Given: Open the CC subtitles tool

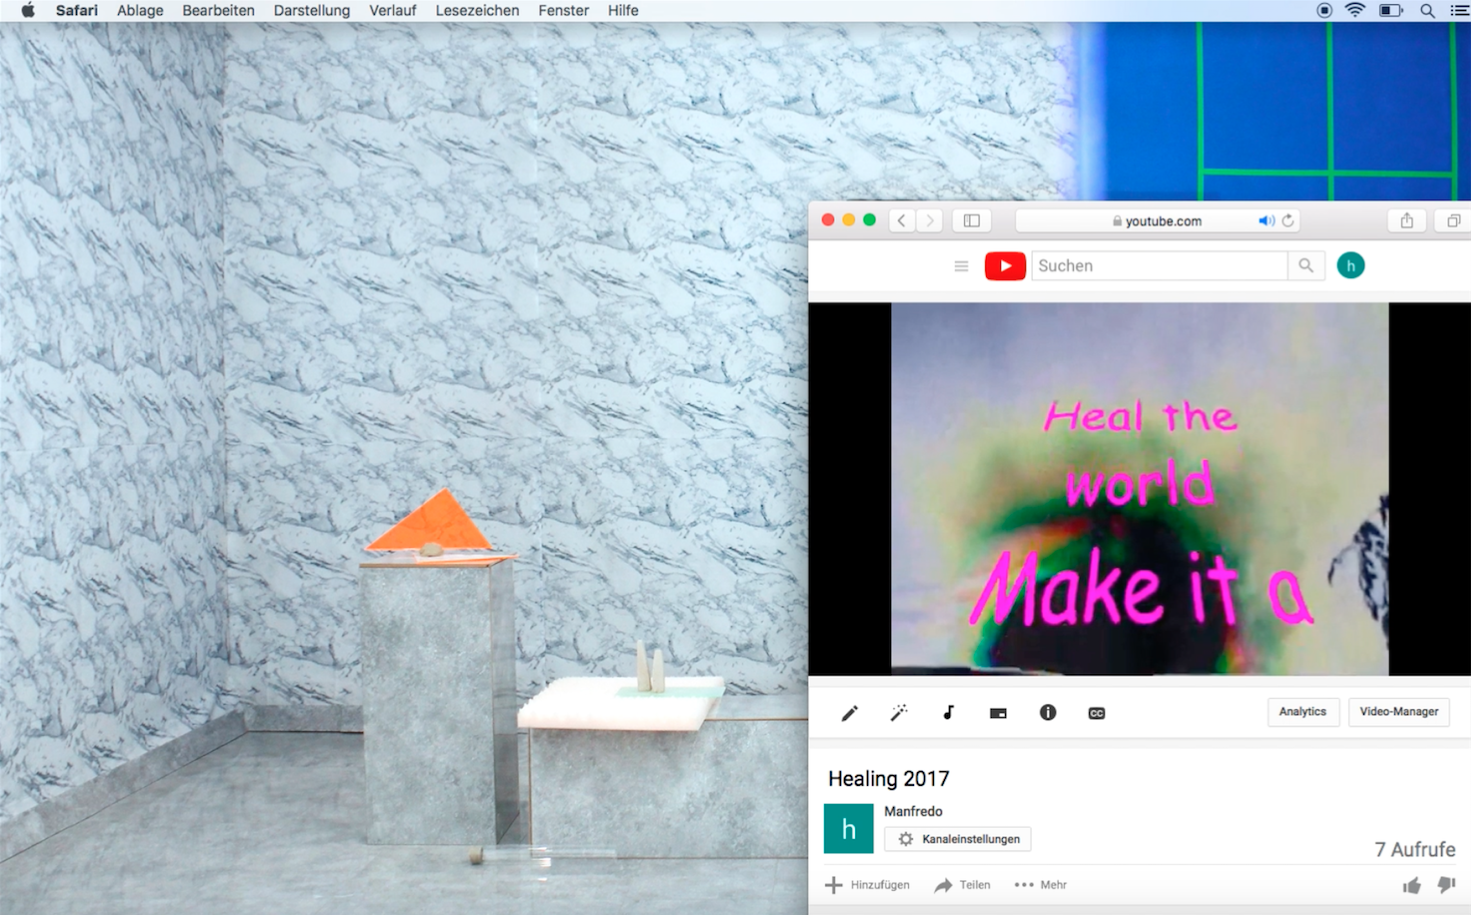Looking at the screenshot, I should click(x=1096, y=713).
